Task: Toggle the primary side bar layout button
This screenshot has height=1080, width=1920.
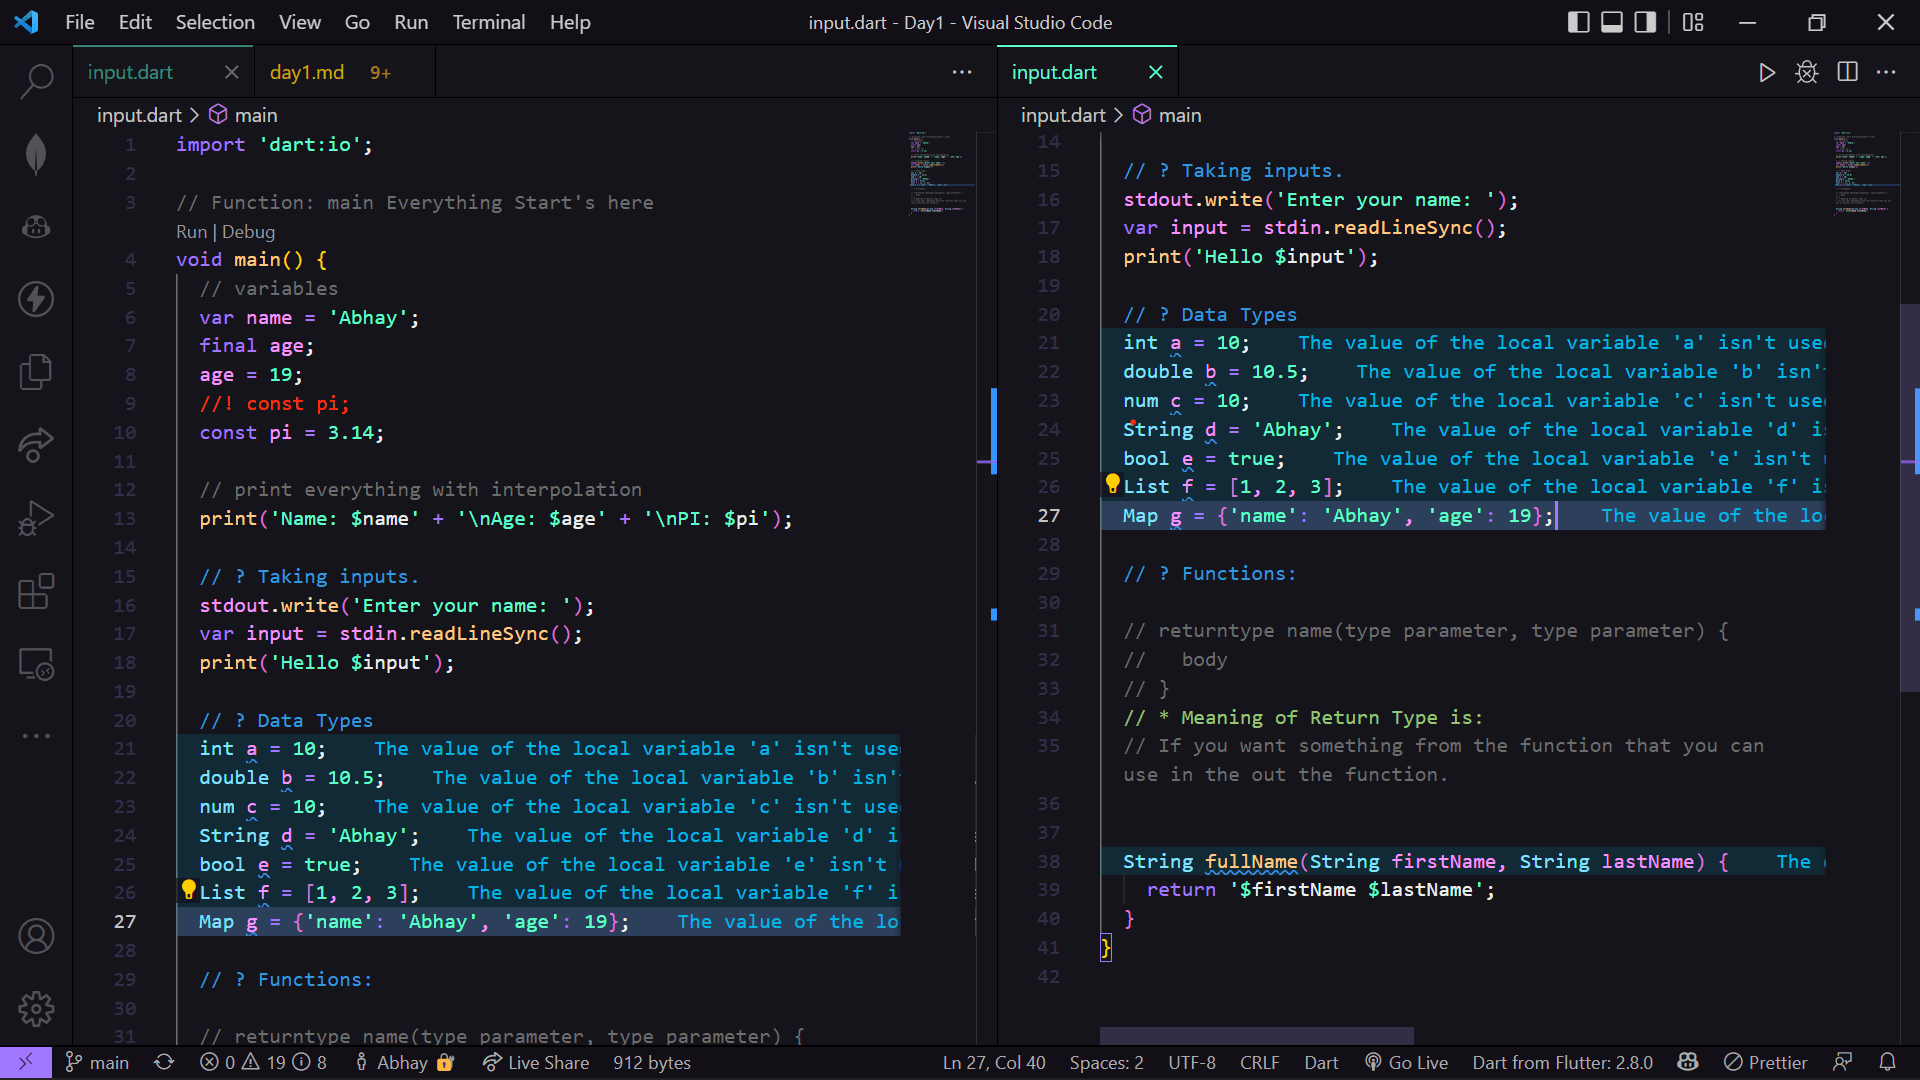Action: click(1579, 22)
